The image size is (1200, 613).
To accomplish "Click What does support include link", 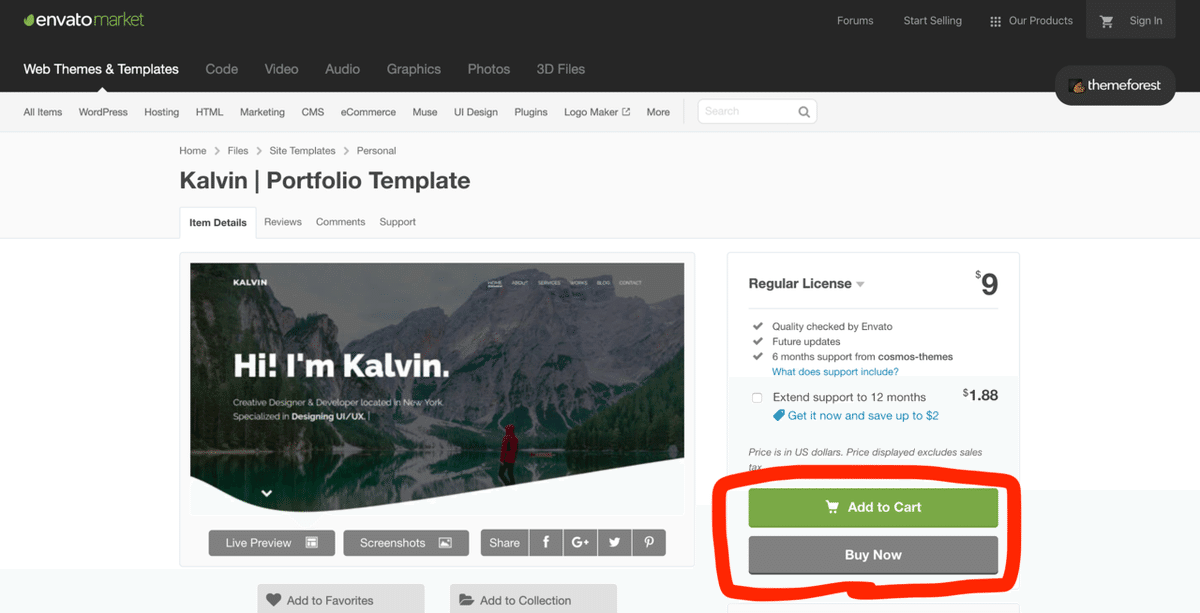I will (x=835, y=372).
